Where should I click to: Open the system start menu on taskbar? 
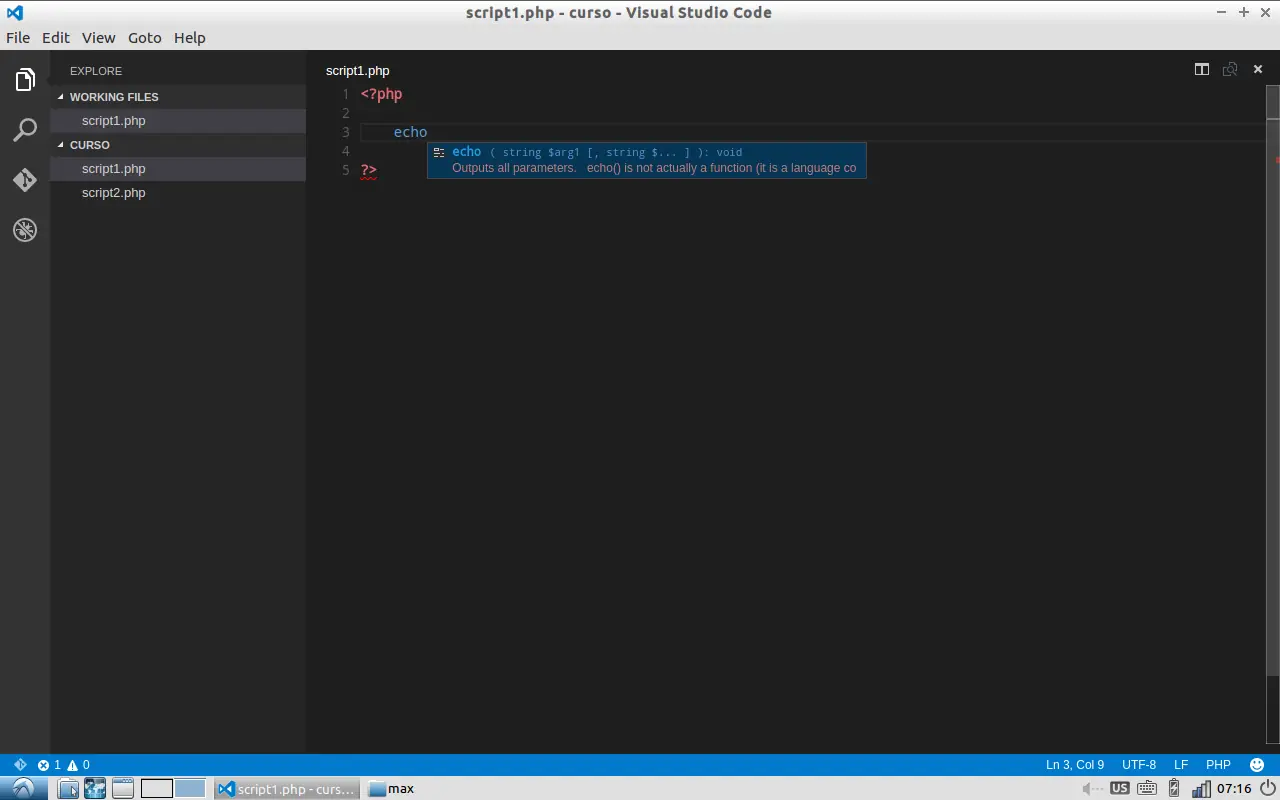pyautogui.click(x=22, y=788)
